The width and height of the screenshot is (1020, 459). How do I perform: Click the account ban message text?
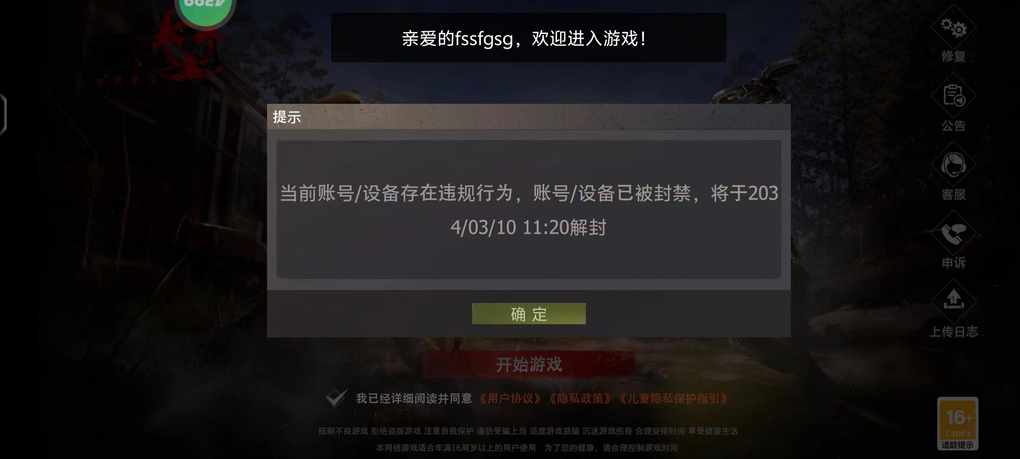coord(529,211)
